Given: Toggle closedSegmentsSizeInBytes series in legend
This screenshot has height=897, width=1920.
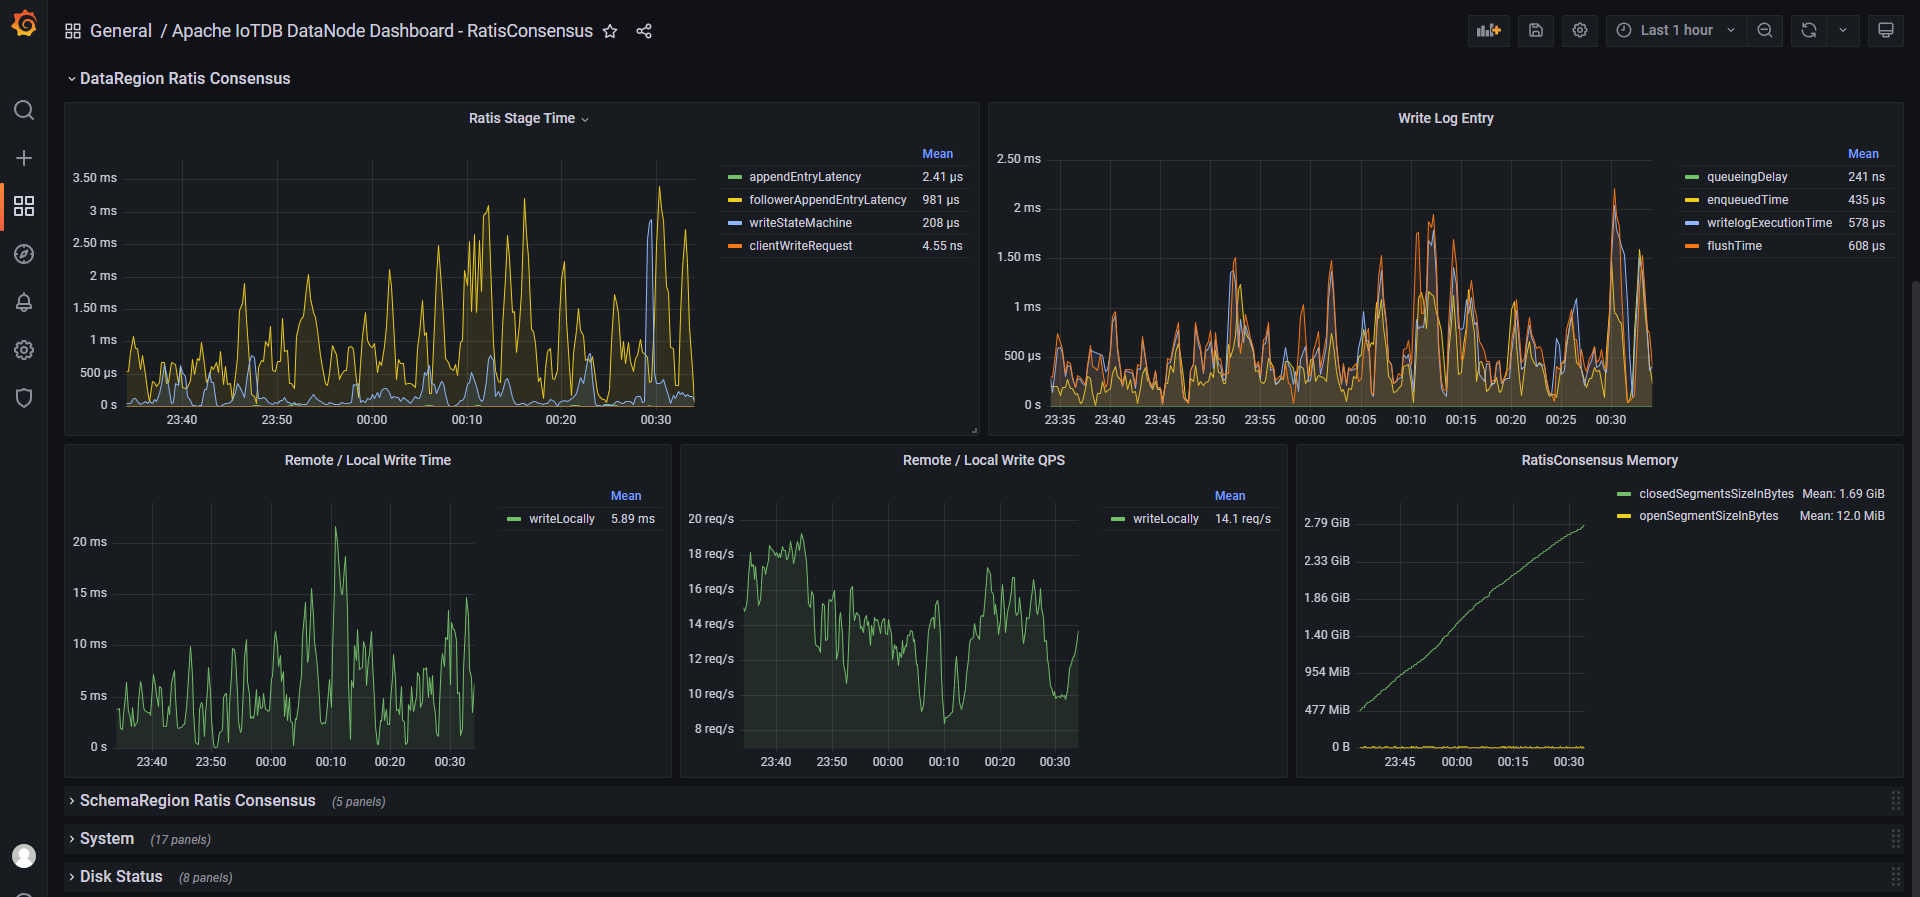Looking at the screenshot, I should (x=1716, y=494).
